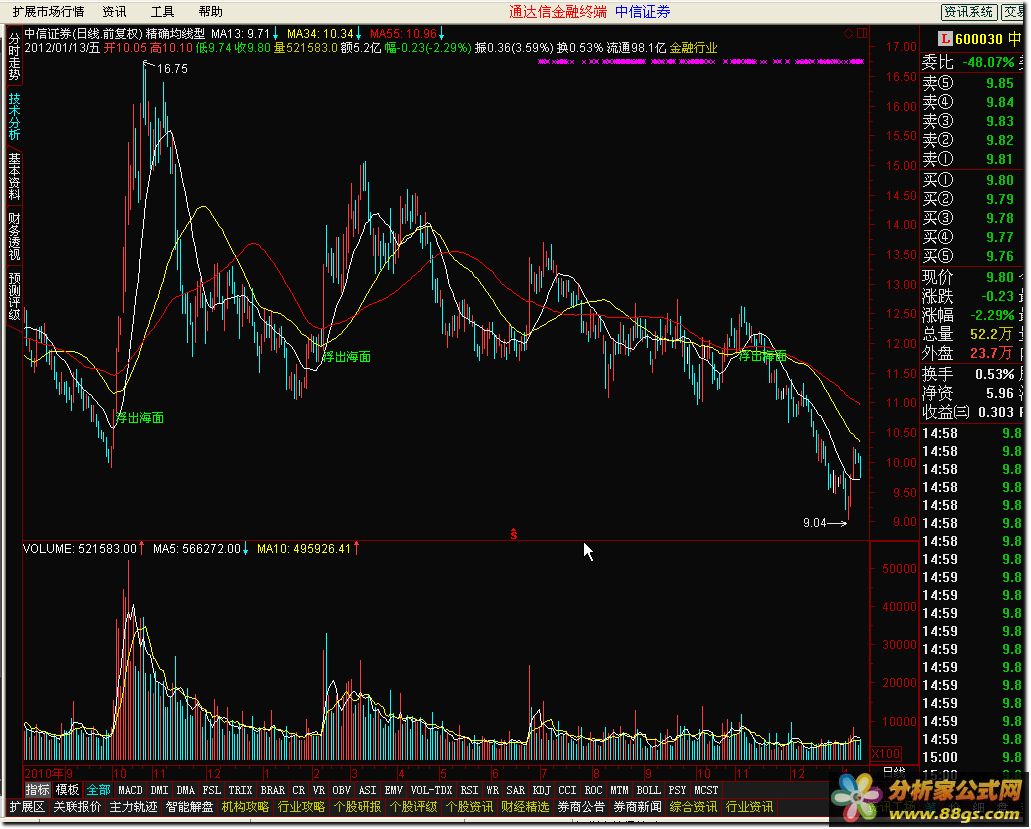Click the 16.75 high price label
Viewport: 1031px width, 829px height.
172,68
